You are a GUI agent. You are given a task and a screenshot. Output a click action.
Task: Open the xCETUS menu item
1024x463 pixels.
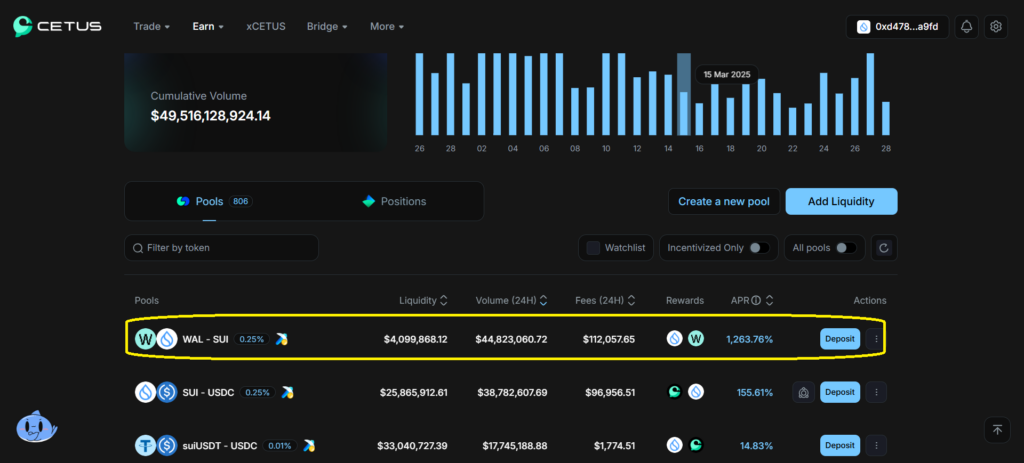[x=265, y=27]
